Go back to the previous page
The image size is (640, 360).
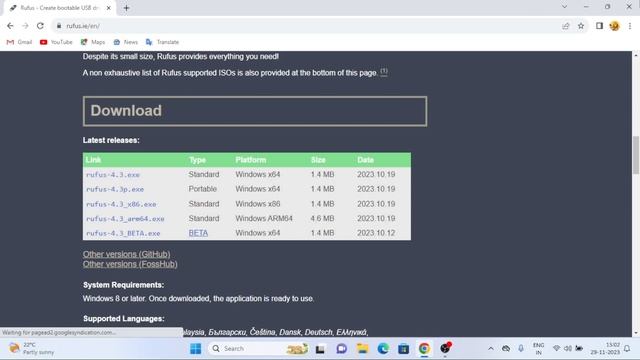click(x=10, y=26)
